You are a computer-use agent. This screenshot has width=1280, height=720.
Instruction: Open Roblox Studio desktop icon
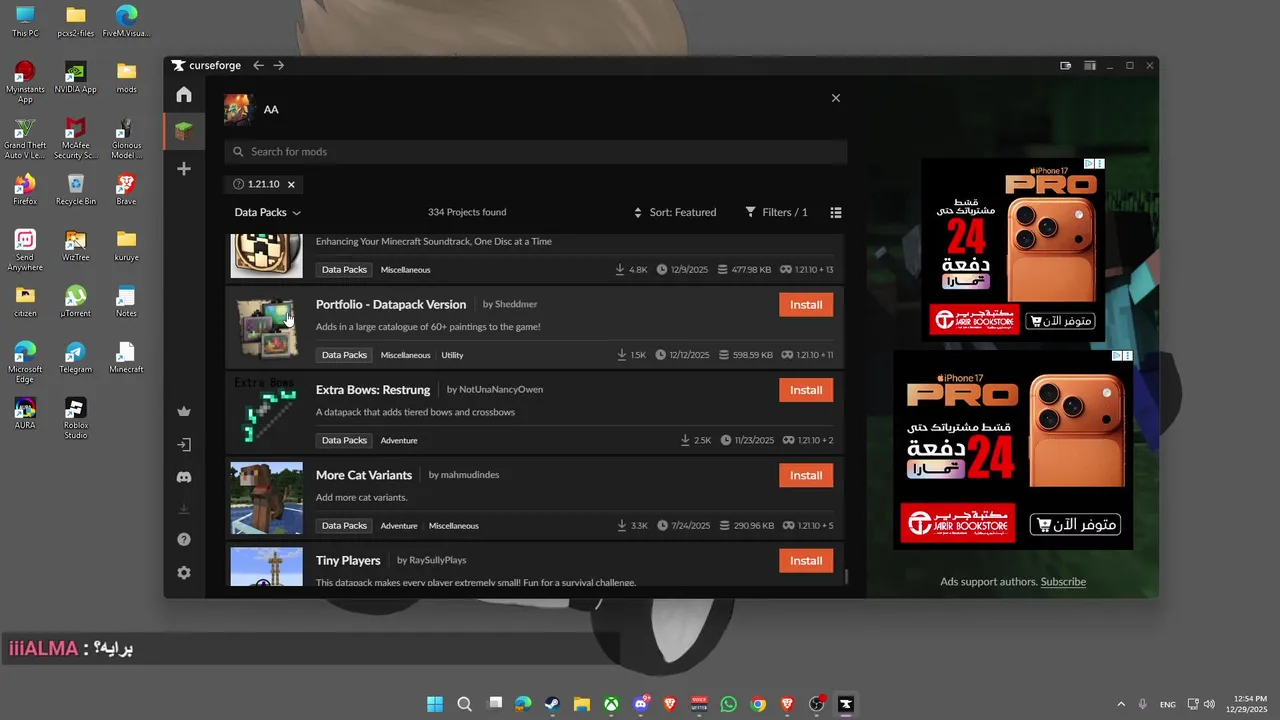tap(75, 418)
